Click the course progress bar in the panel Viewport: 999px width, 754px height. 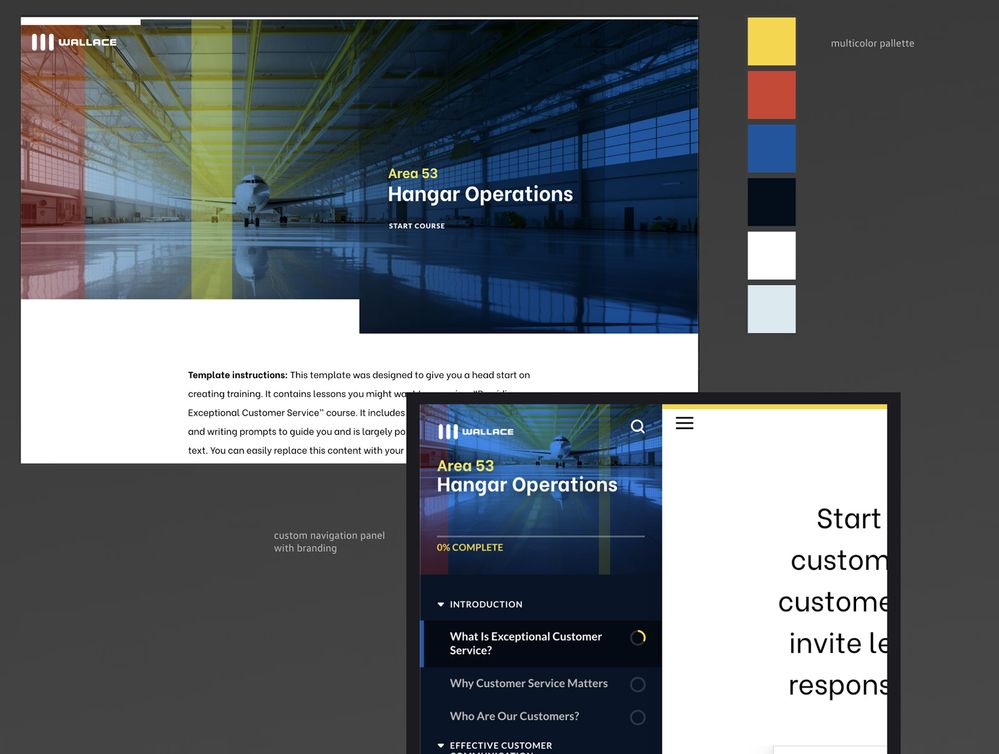(x=540, y=536)
